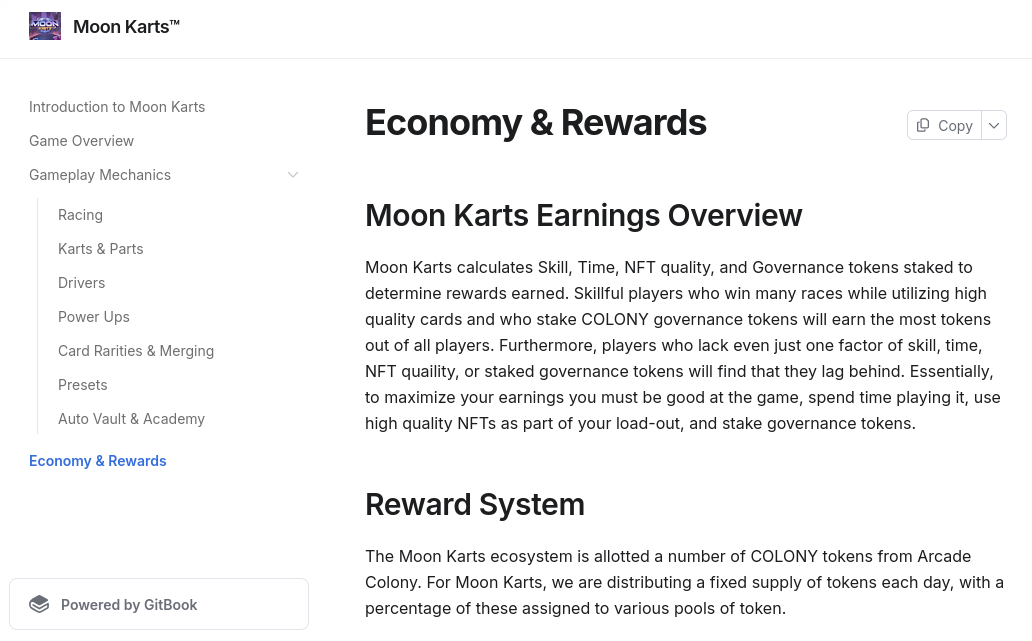
Task: Click the Reward System heading
Action: [475, 505]
